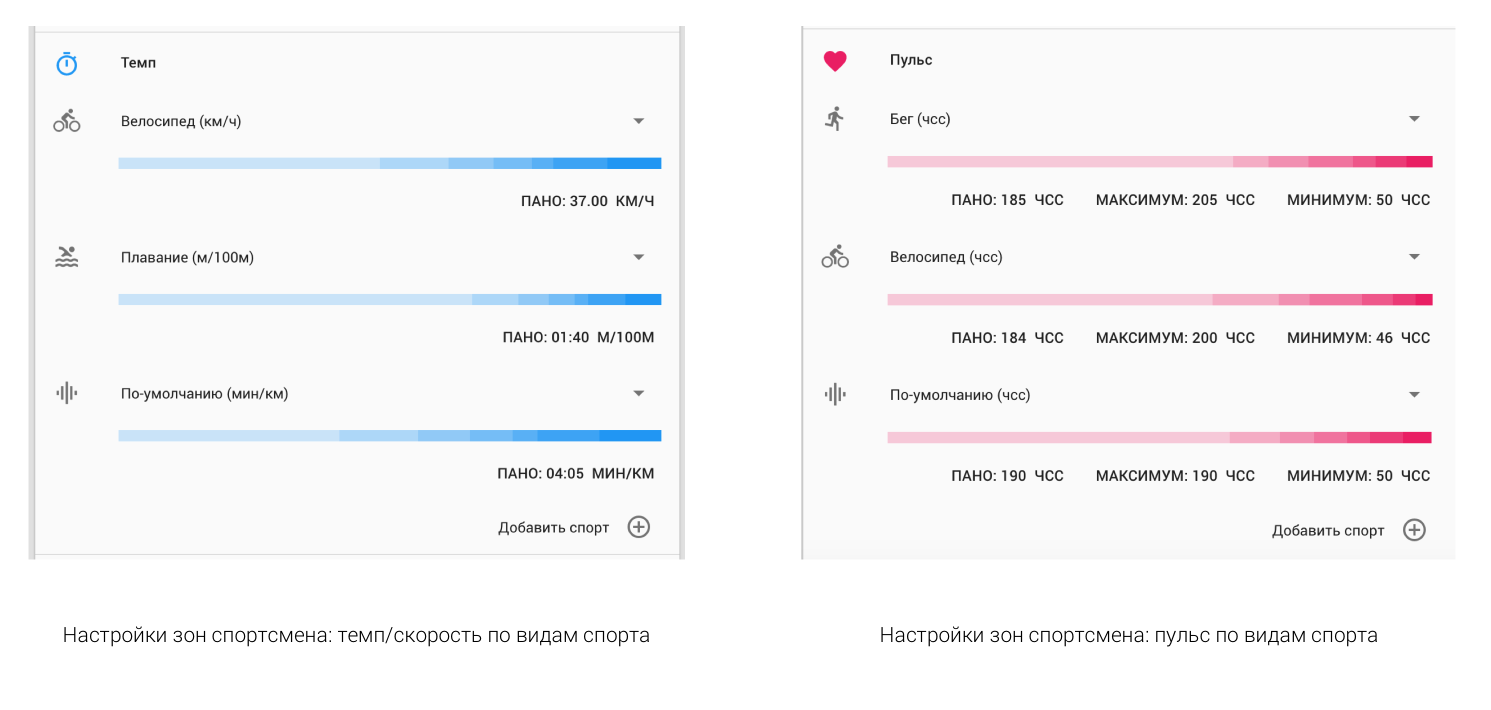Click the runner icon beside Бег (чсс)
The image size is (1491, 710).
(x=835, y=119)
